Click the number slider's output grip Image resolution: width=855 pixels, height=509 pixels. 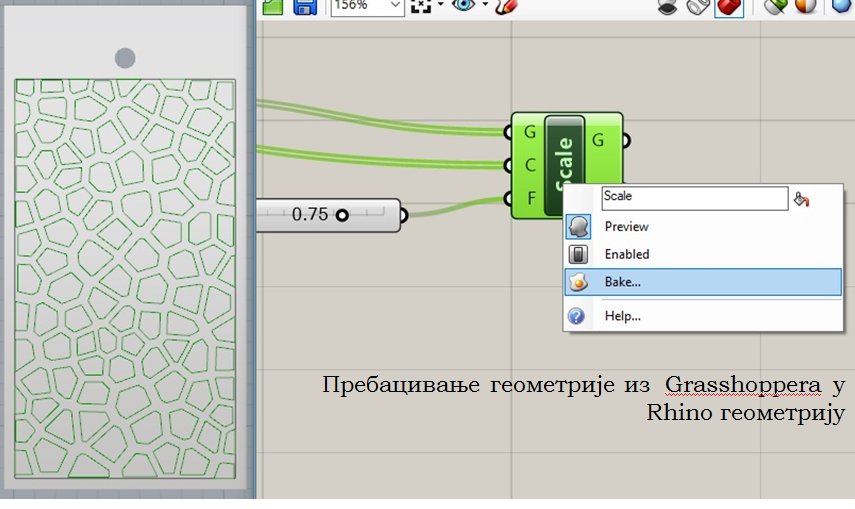pyautogui.click(x=404, y=215)
